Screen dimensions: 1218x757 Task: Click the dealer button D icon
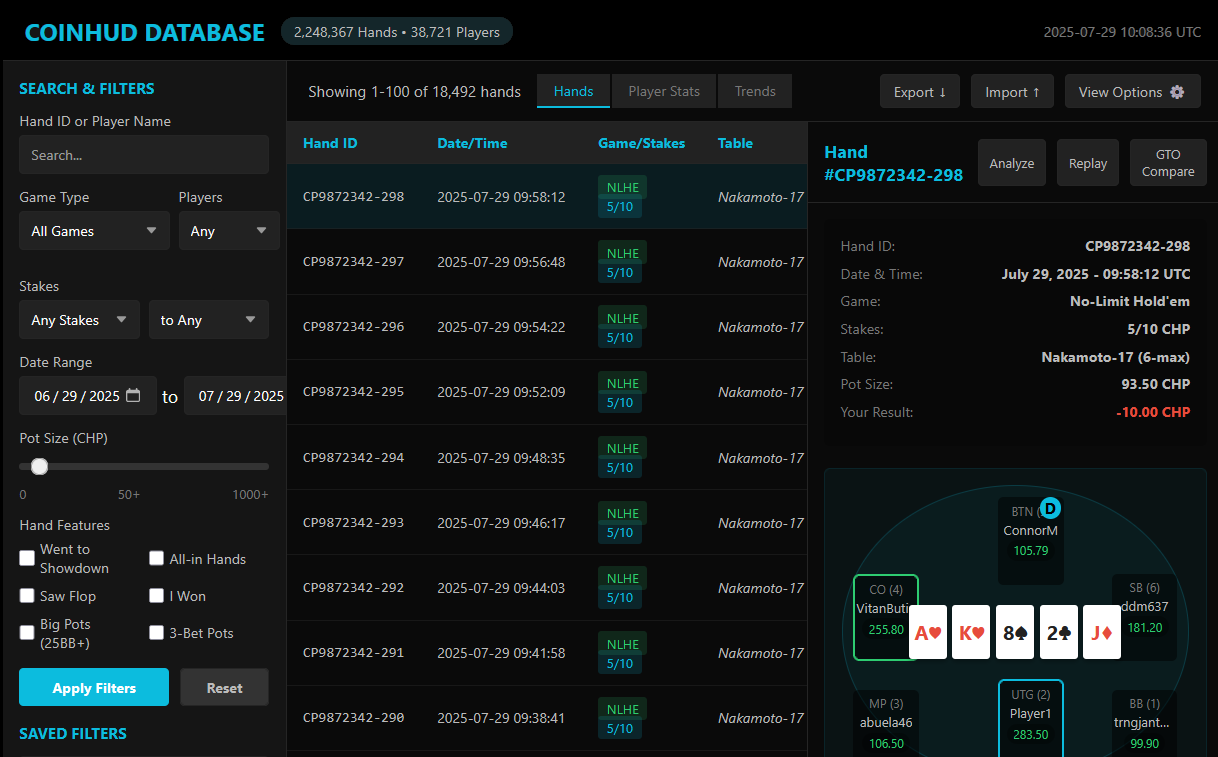pos(1050,508)
